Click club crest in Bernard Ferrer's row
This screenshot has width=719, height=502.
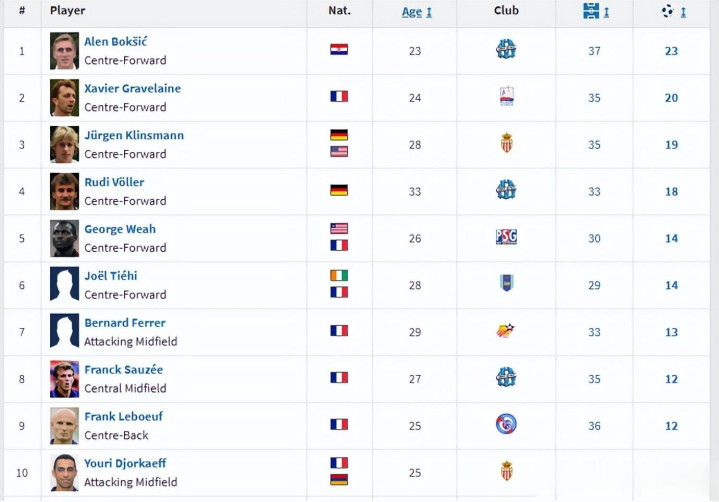[506, 330]
